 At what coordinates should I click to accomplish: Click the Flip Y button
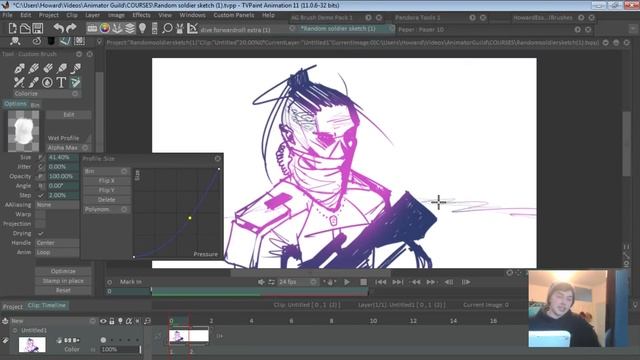tap(107, 190)
